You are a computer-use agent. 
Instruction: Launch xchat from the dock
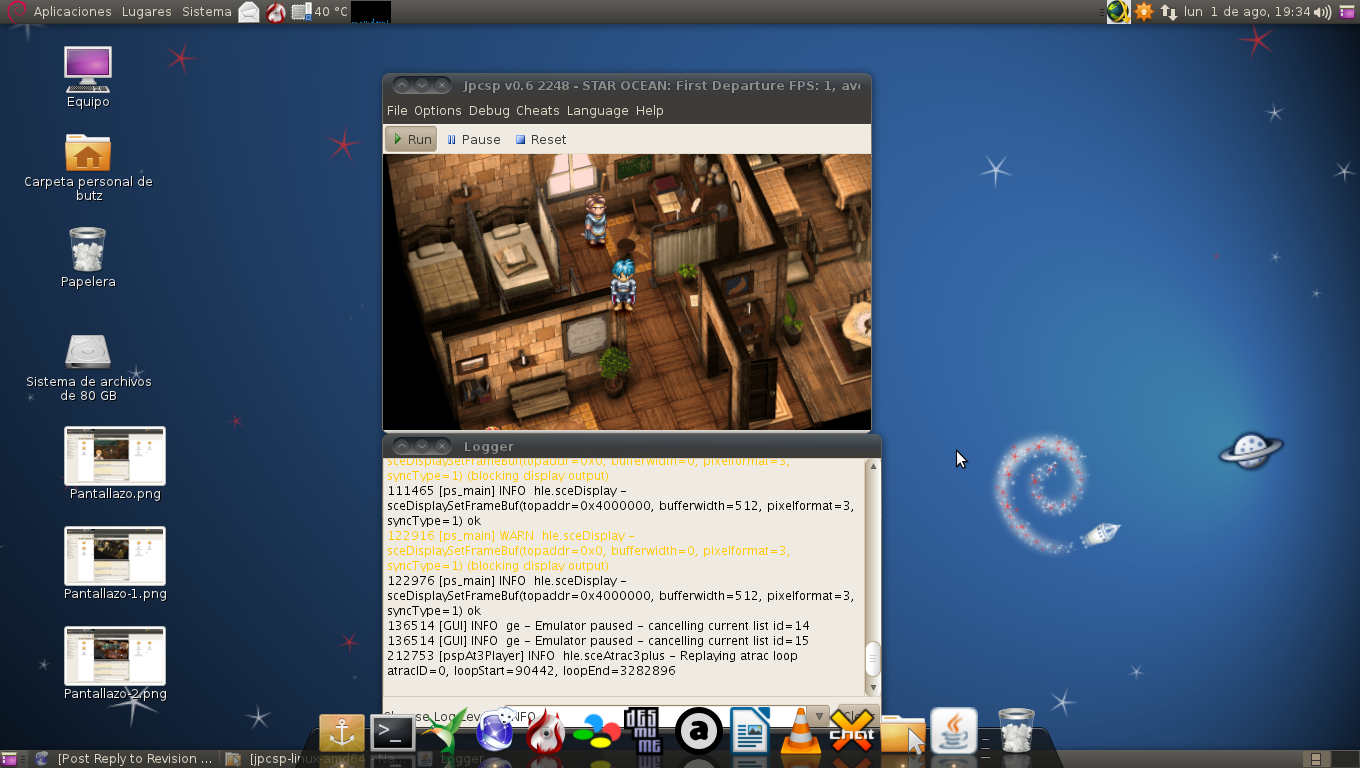pyautogui.click(x=851, y=732)
